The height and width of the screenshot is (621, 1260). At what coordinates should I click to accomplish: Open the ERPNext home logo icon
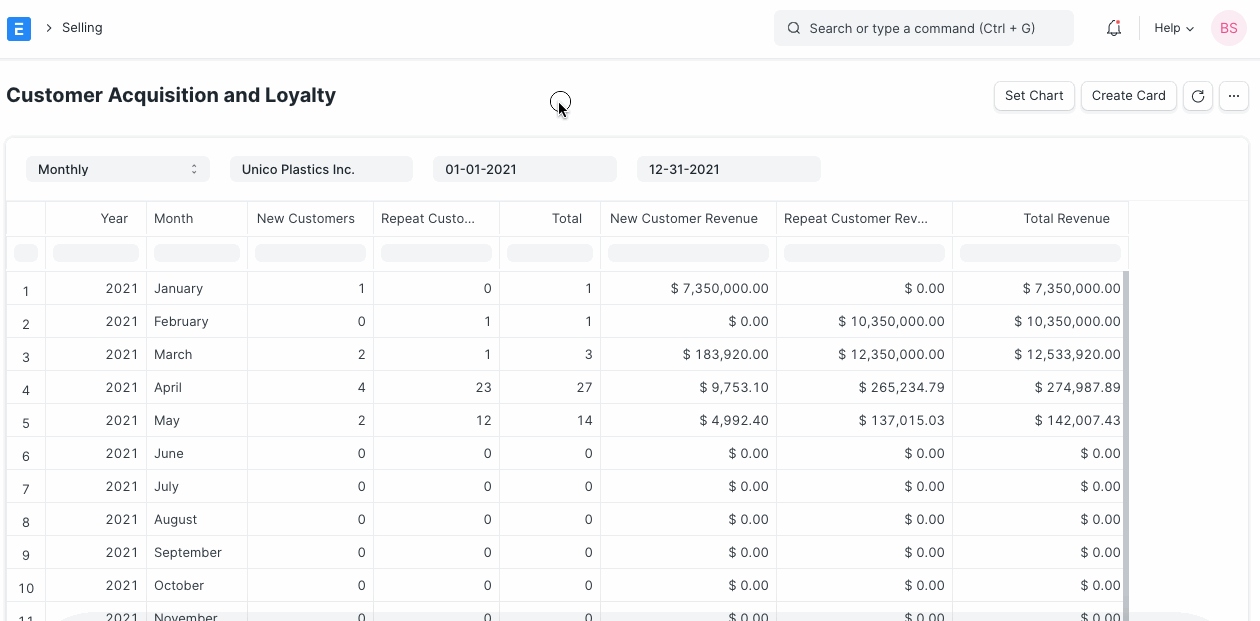[18, 27]
